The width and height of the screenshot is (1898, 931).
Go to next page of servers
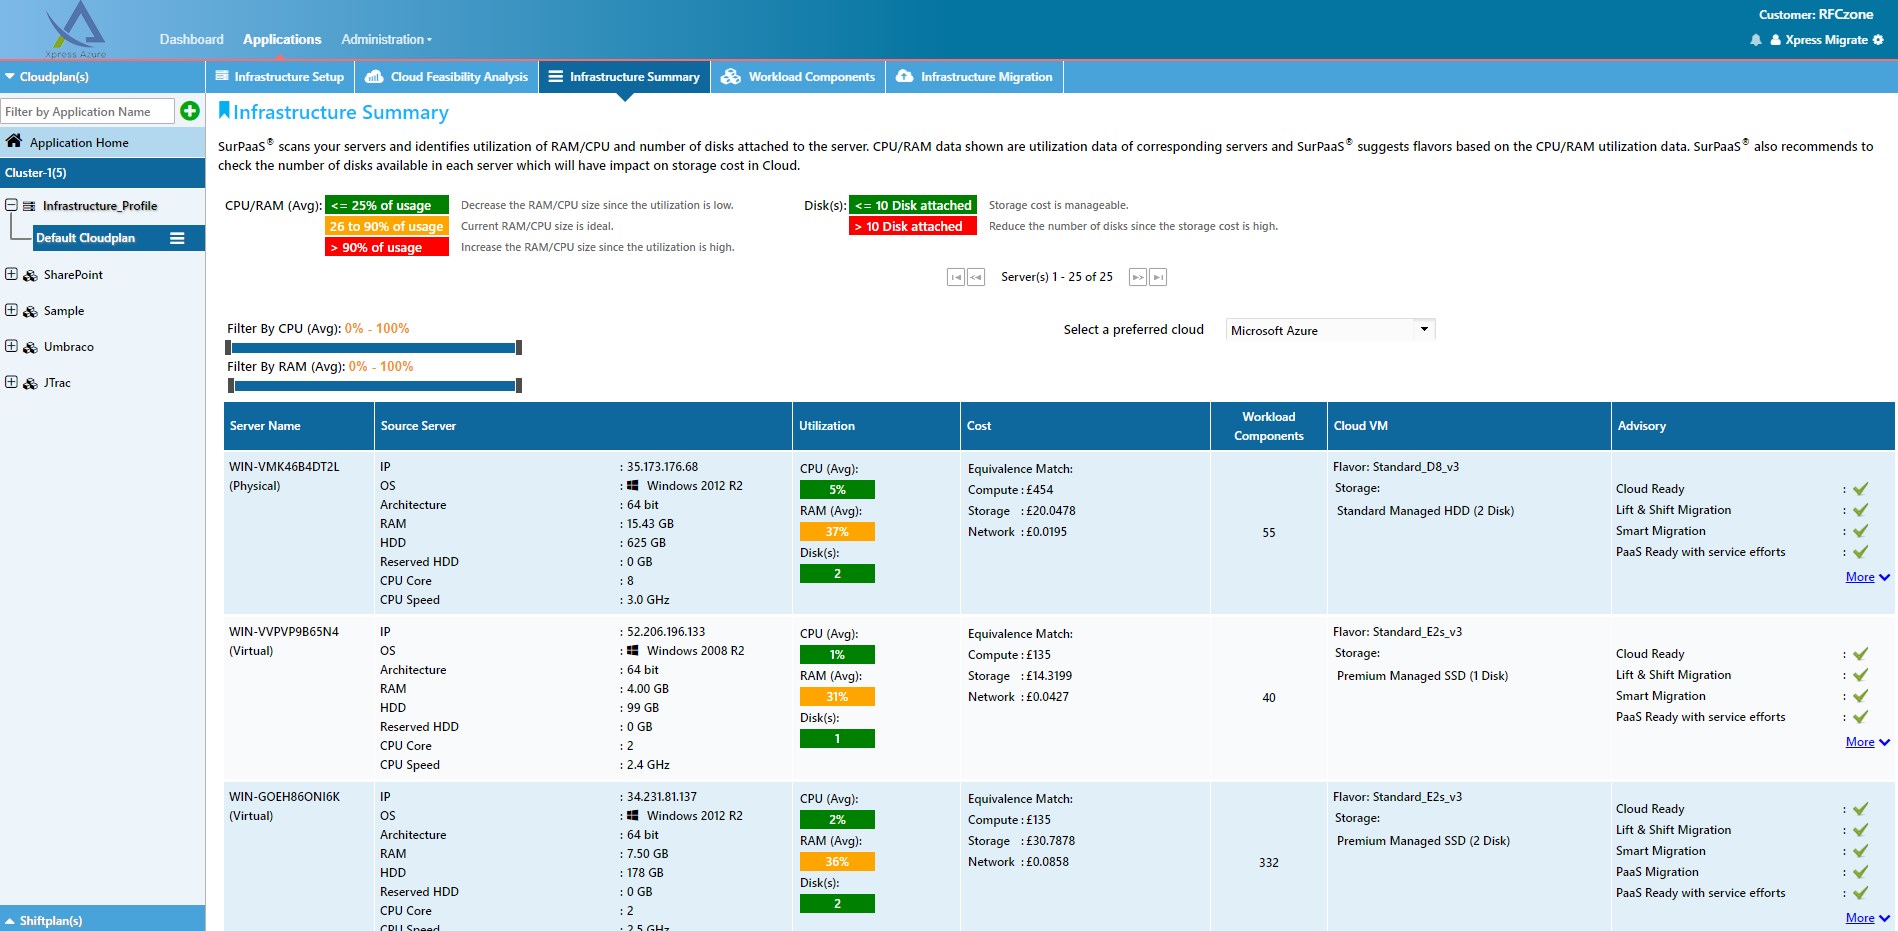[1138, 277]
